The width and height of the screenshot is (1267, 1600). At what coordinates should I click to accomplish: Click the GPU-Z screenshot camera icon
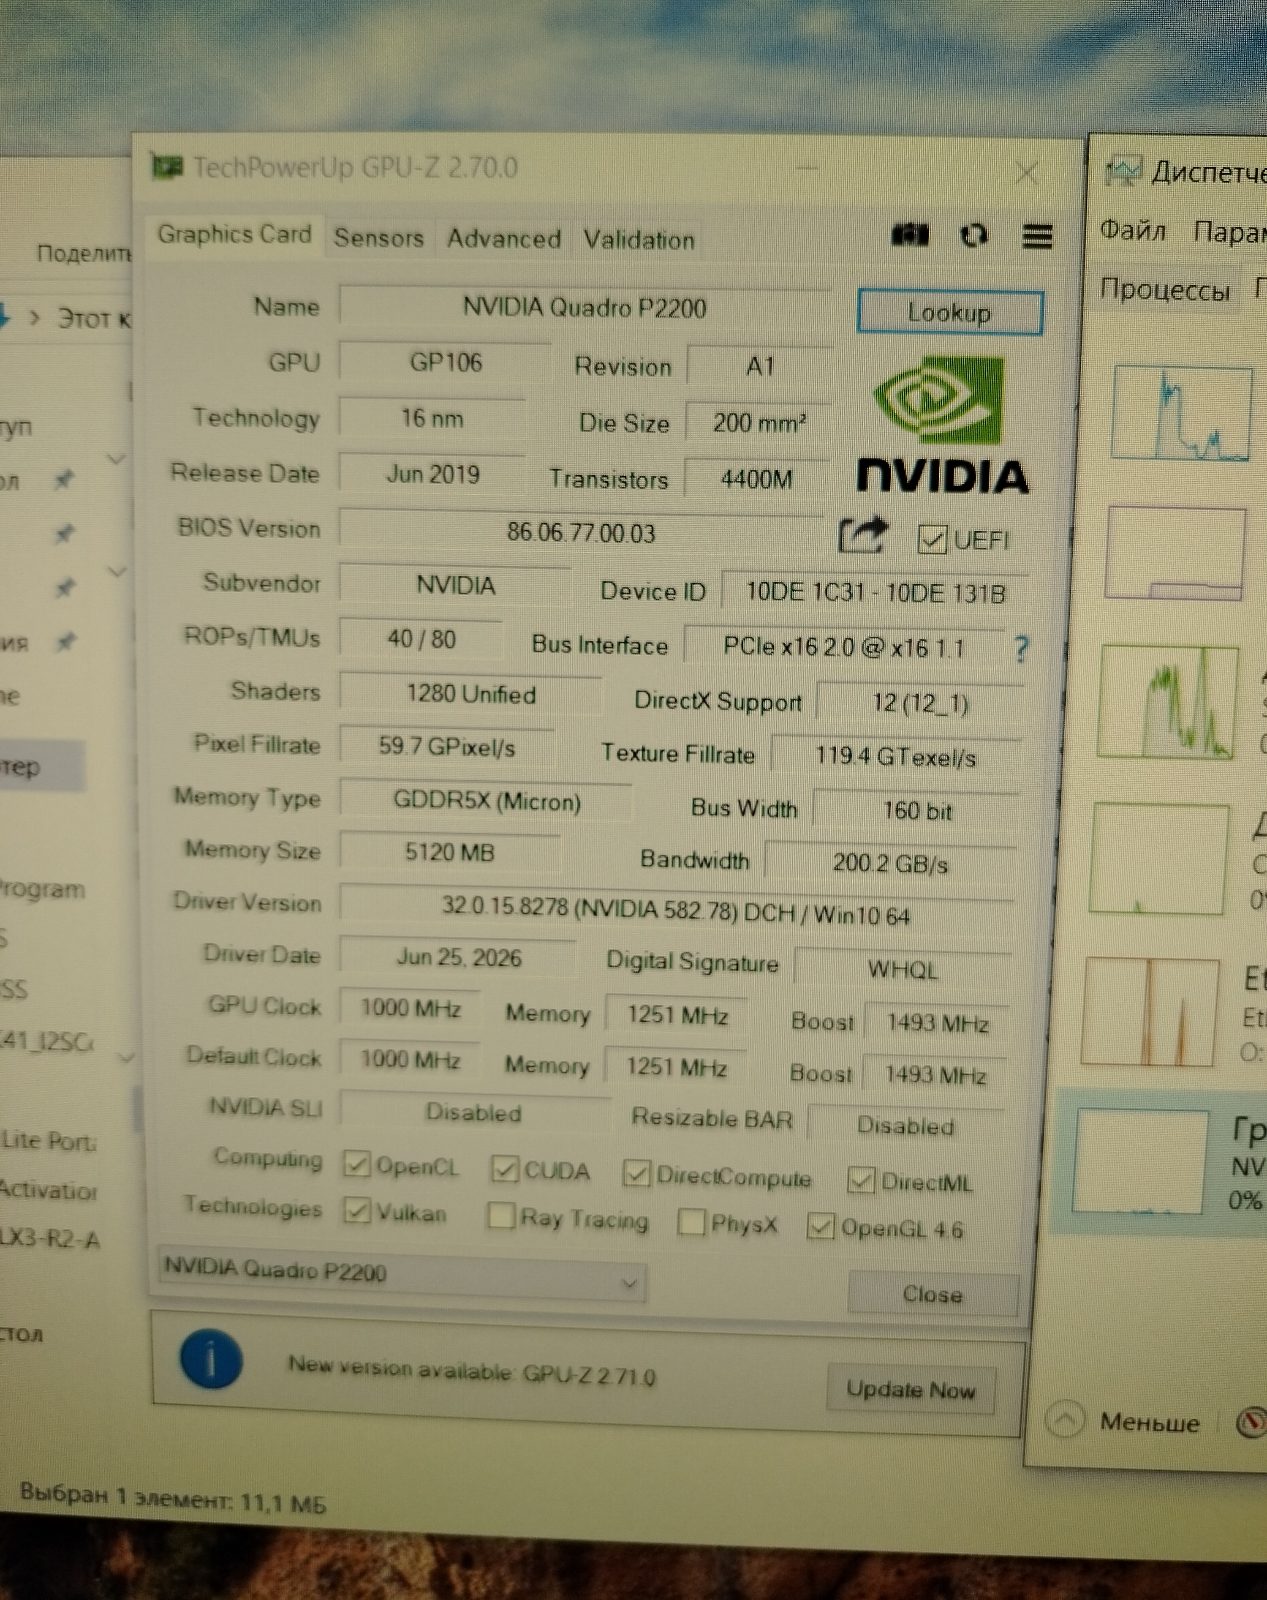click(x=909, y=235)
